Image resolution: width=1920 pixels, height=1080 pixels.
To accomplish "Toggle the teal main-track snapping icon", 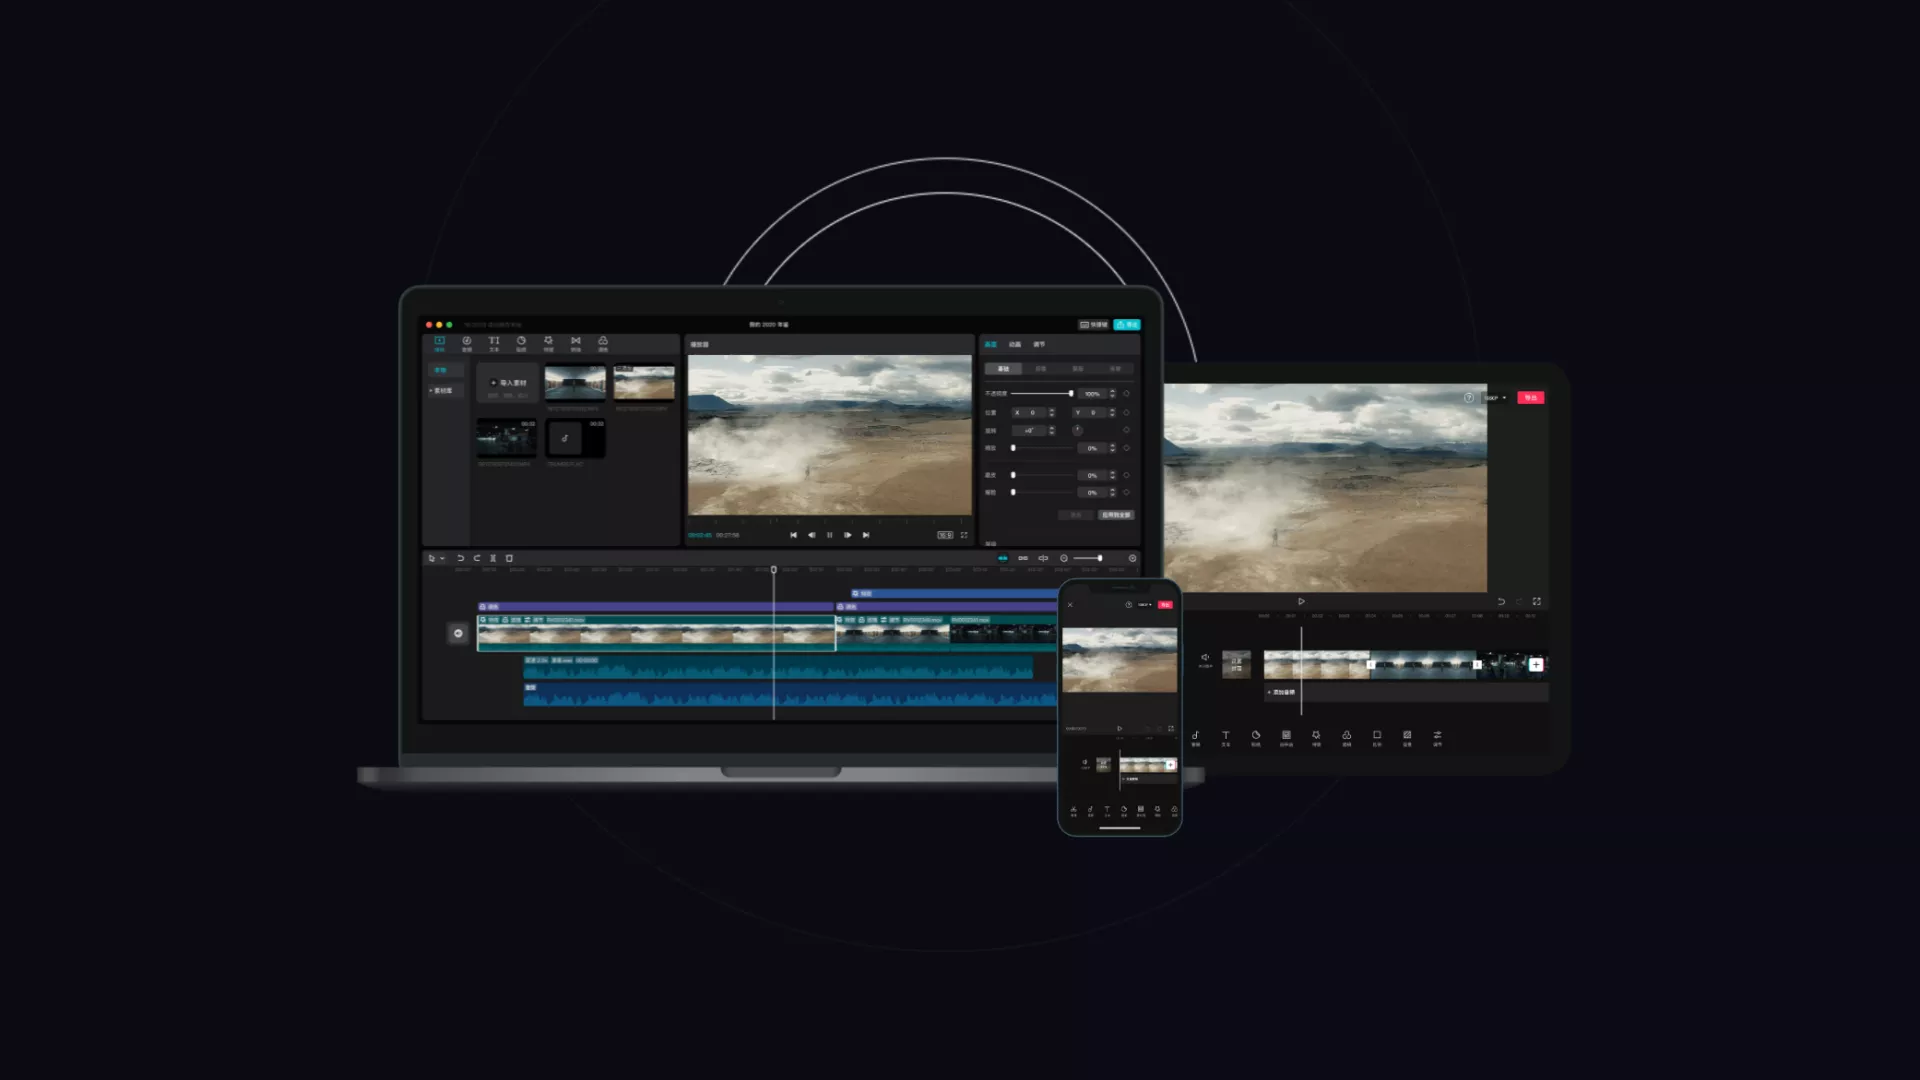I will pos(1002,558).
